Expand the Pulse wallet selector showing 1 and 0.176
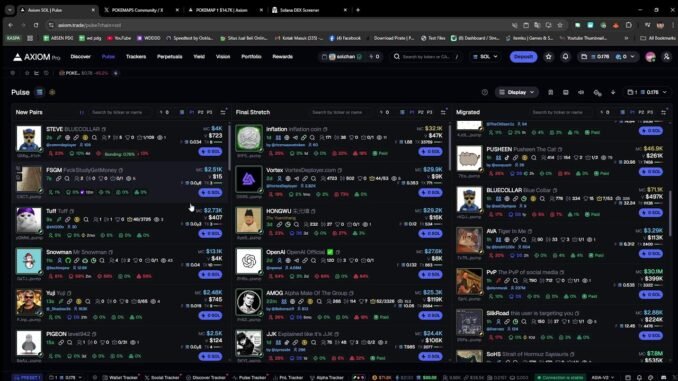 [x=647, y=92]
